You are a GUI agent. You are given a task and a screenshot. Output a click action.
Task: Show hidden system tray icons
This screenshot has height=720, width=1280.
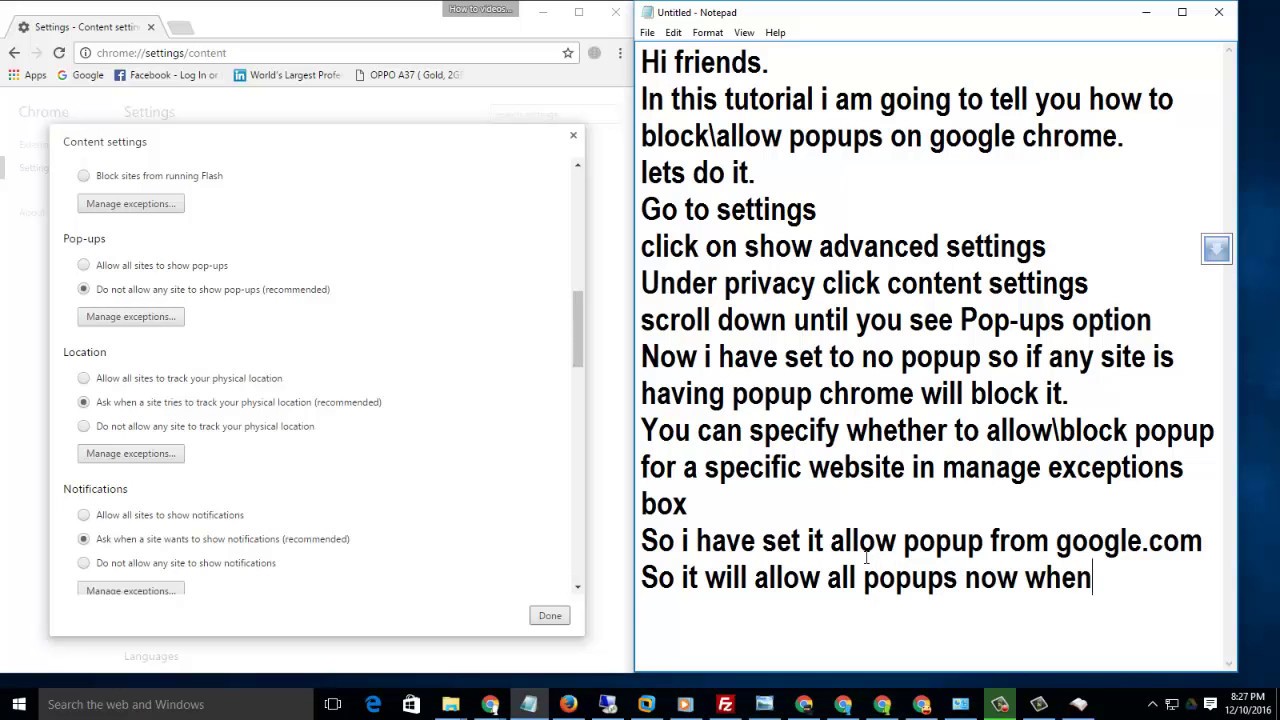1152,705
